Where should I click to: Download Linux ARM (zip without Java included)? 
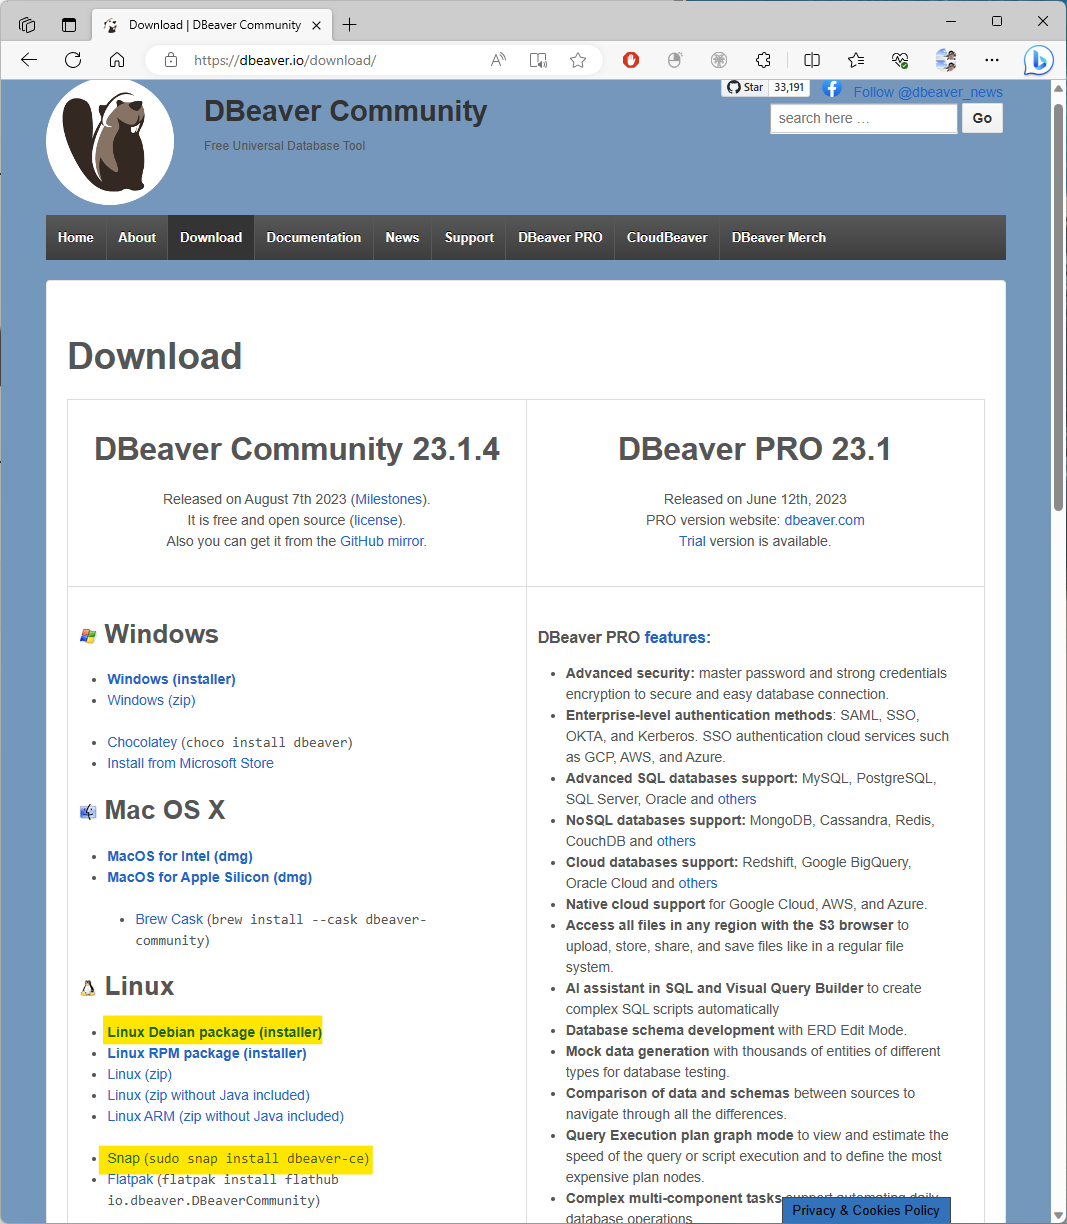point(226,1116)
